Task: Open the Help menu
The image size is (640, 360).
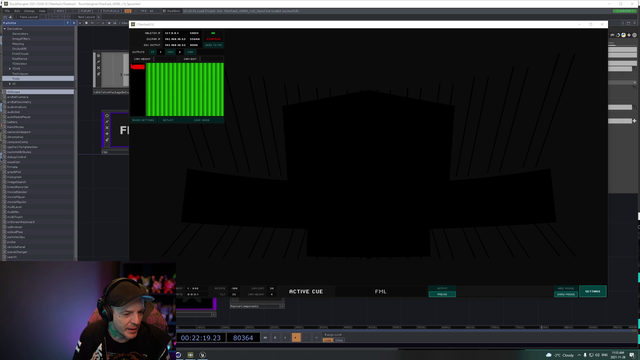Action: tap(42, 11)
